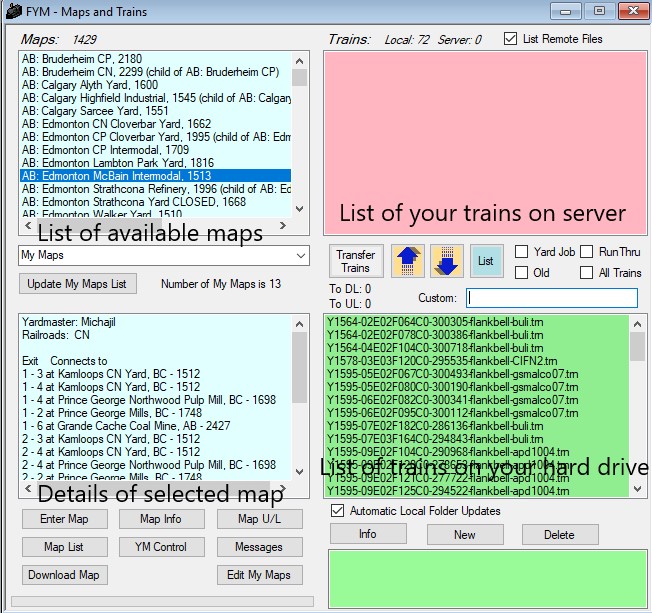Screen dimensions: 652x613
Task: Click the New train button
Action: [465, 535]
